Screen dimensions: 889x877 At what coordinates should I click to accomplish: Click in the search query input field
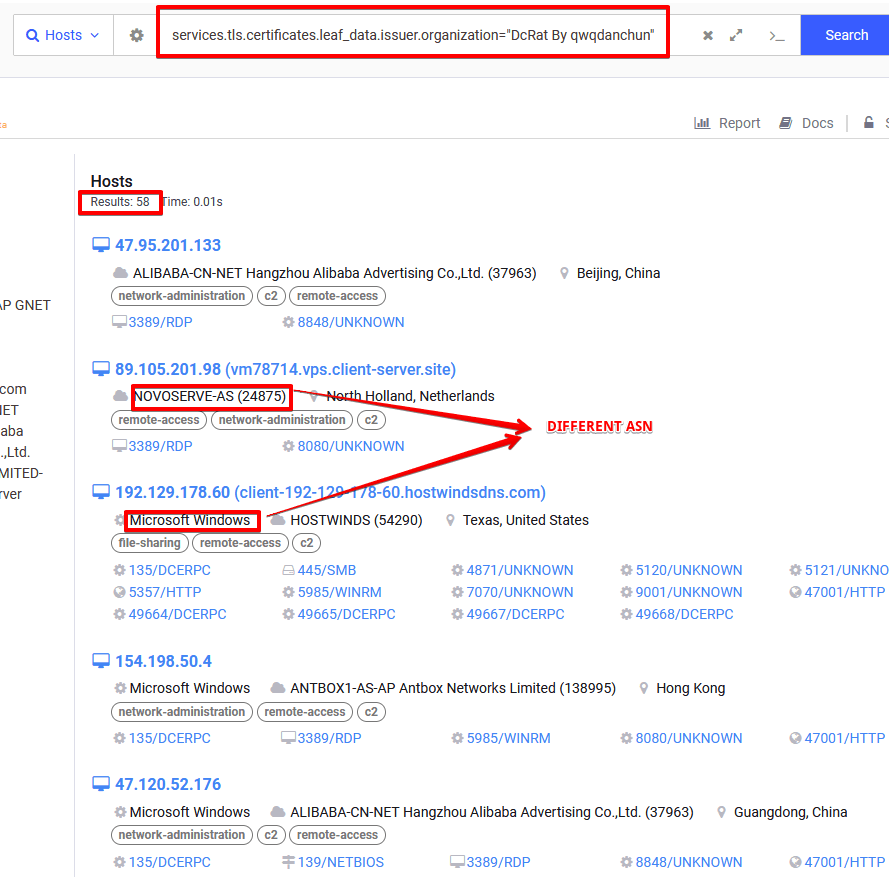point(412,35)
